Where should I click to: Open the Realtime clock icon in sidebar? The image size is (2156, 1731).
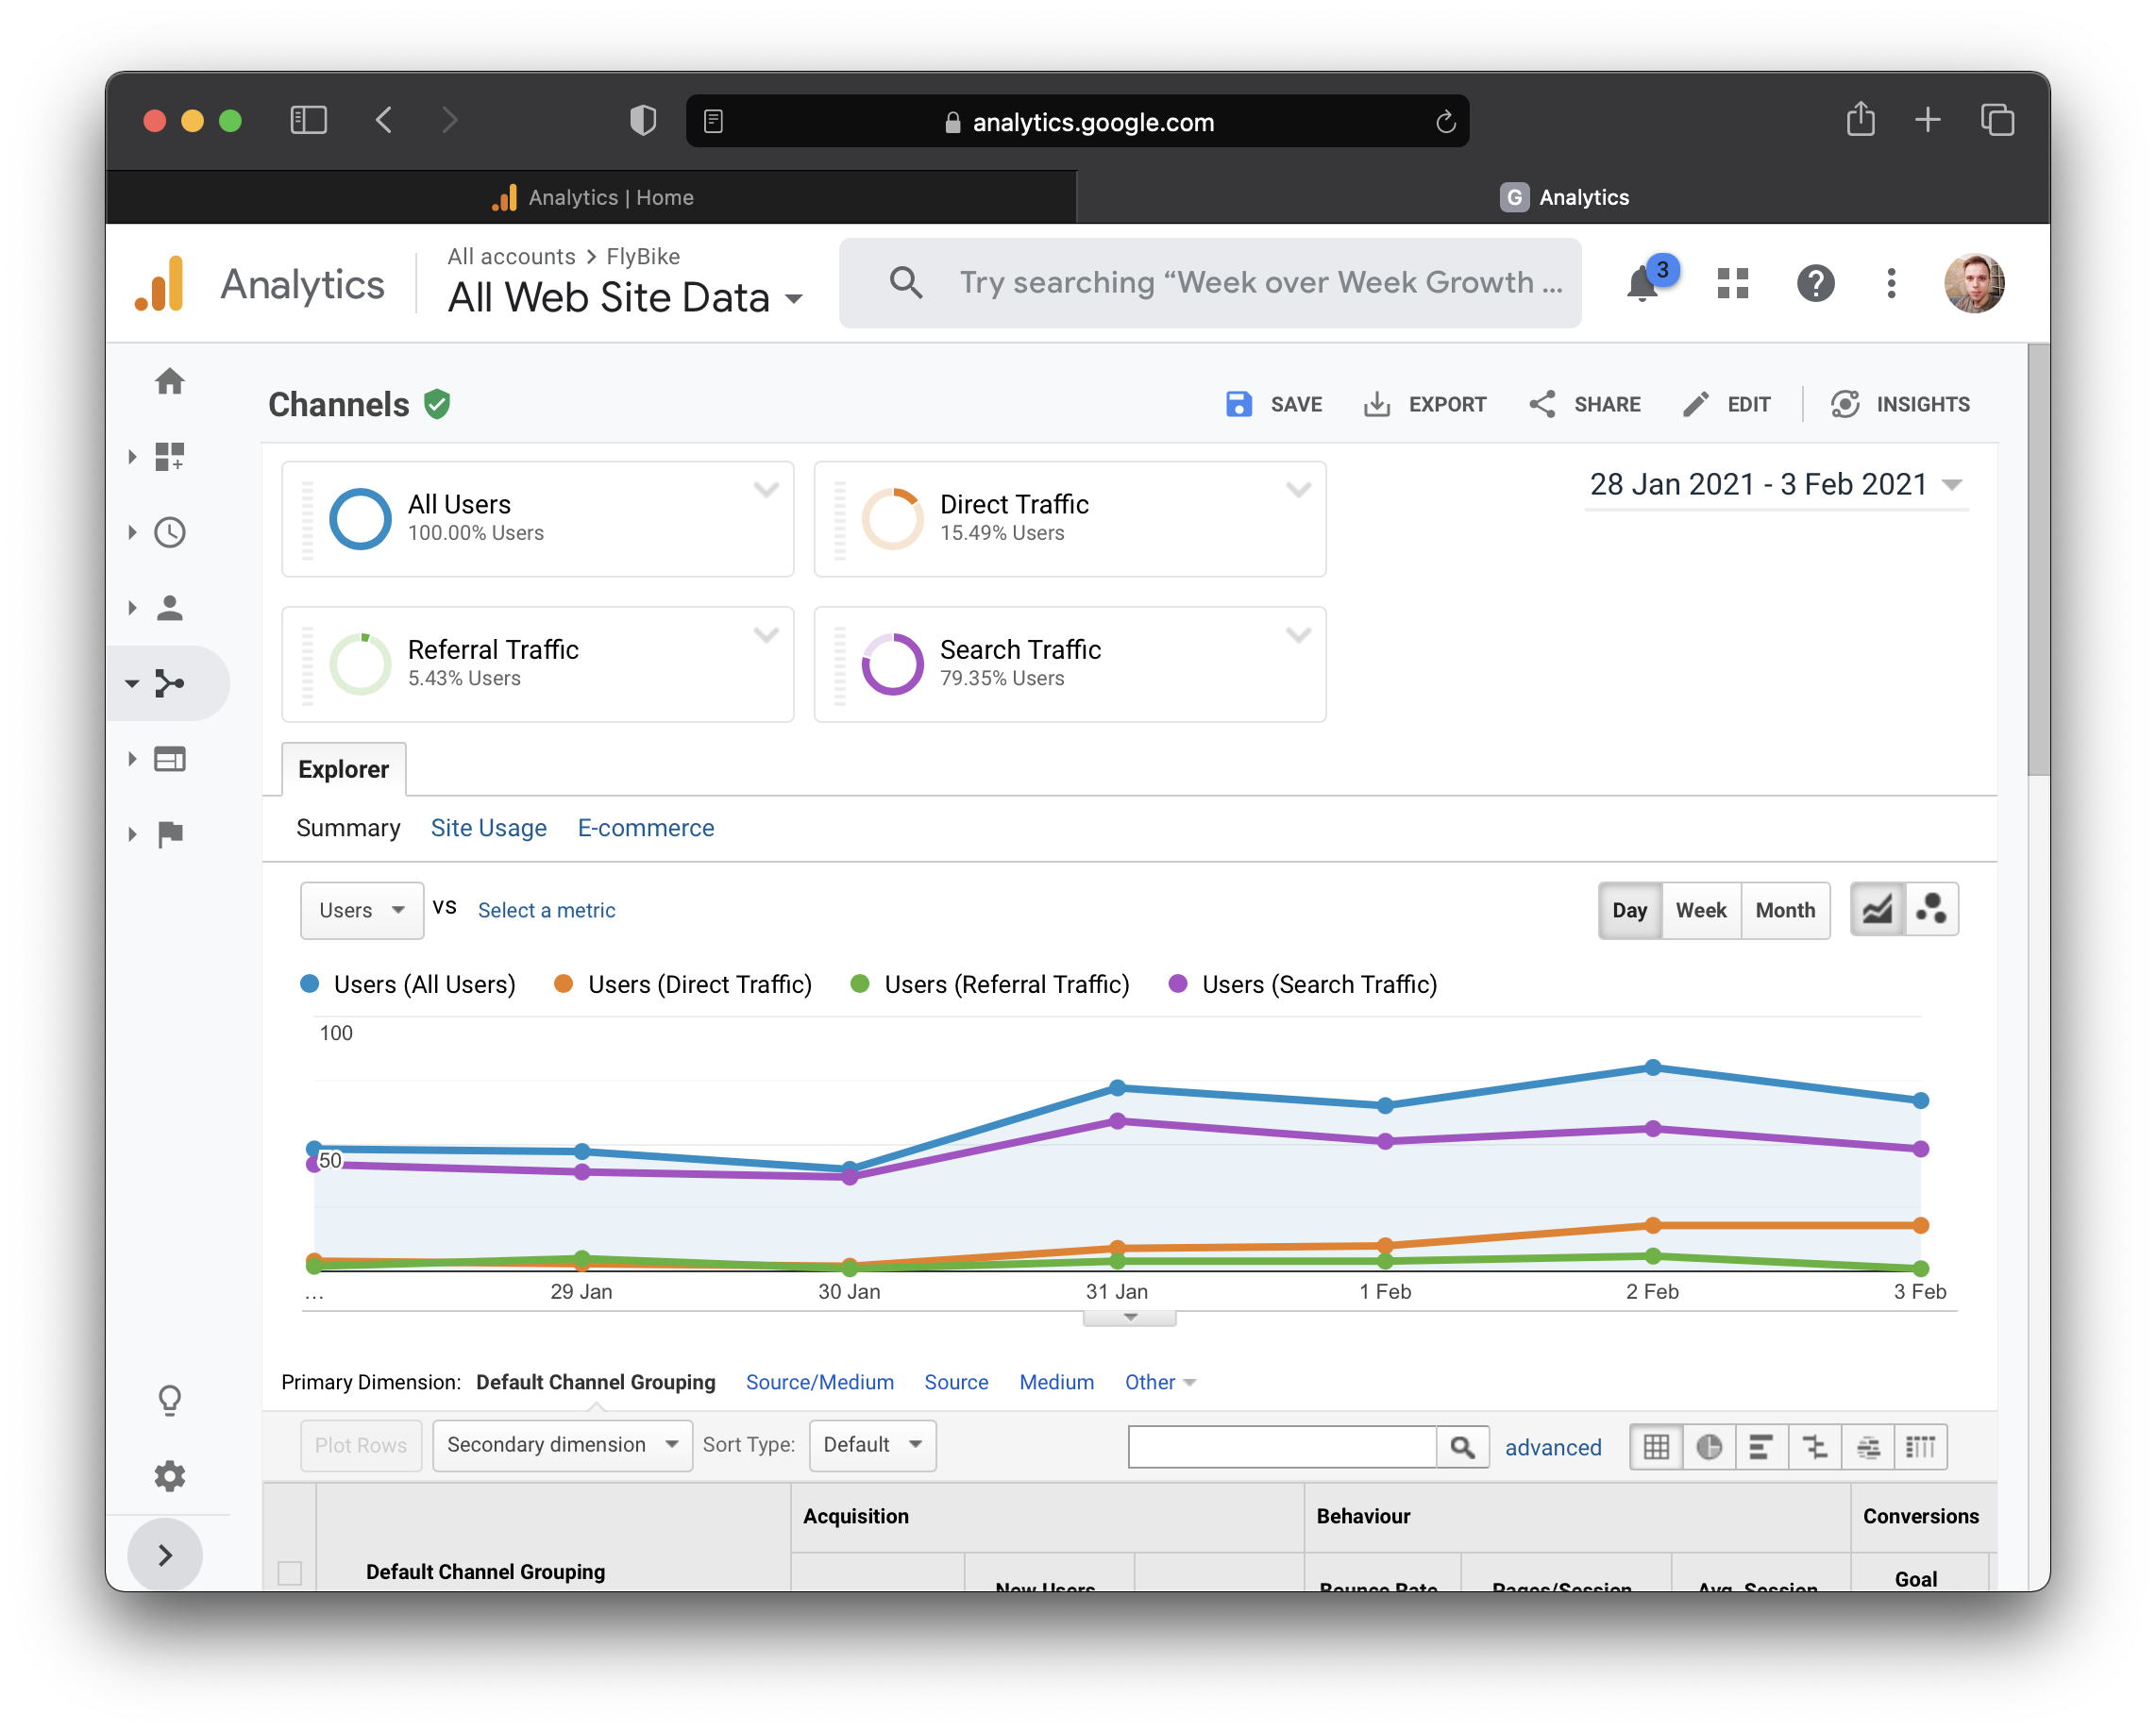coord(170,533)
